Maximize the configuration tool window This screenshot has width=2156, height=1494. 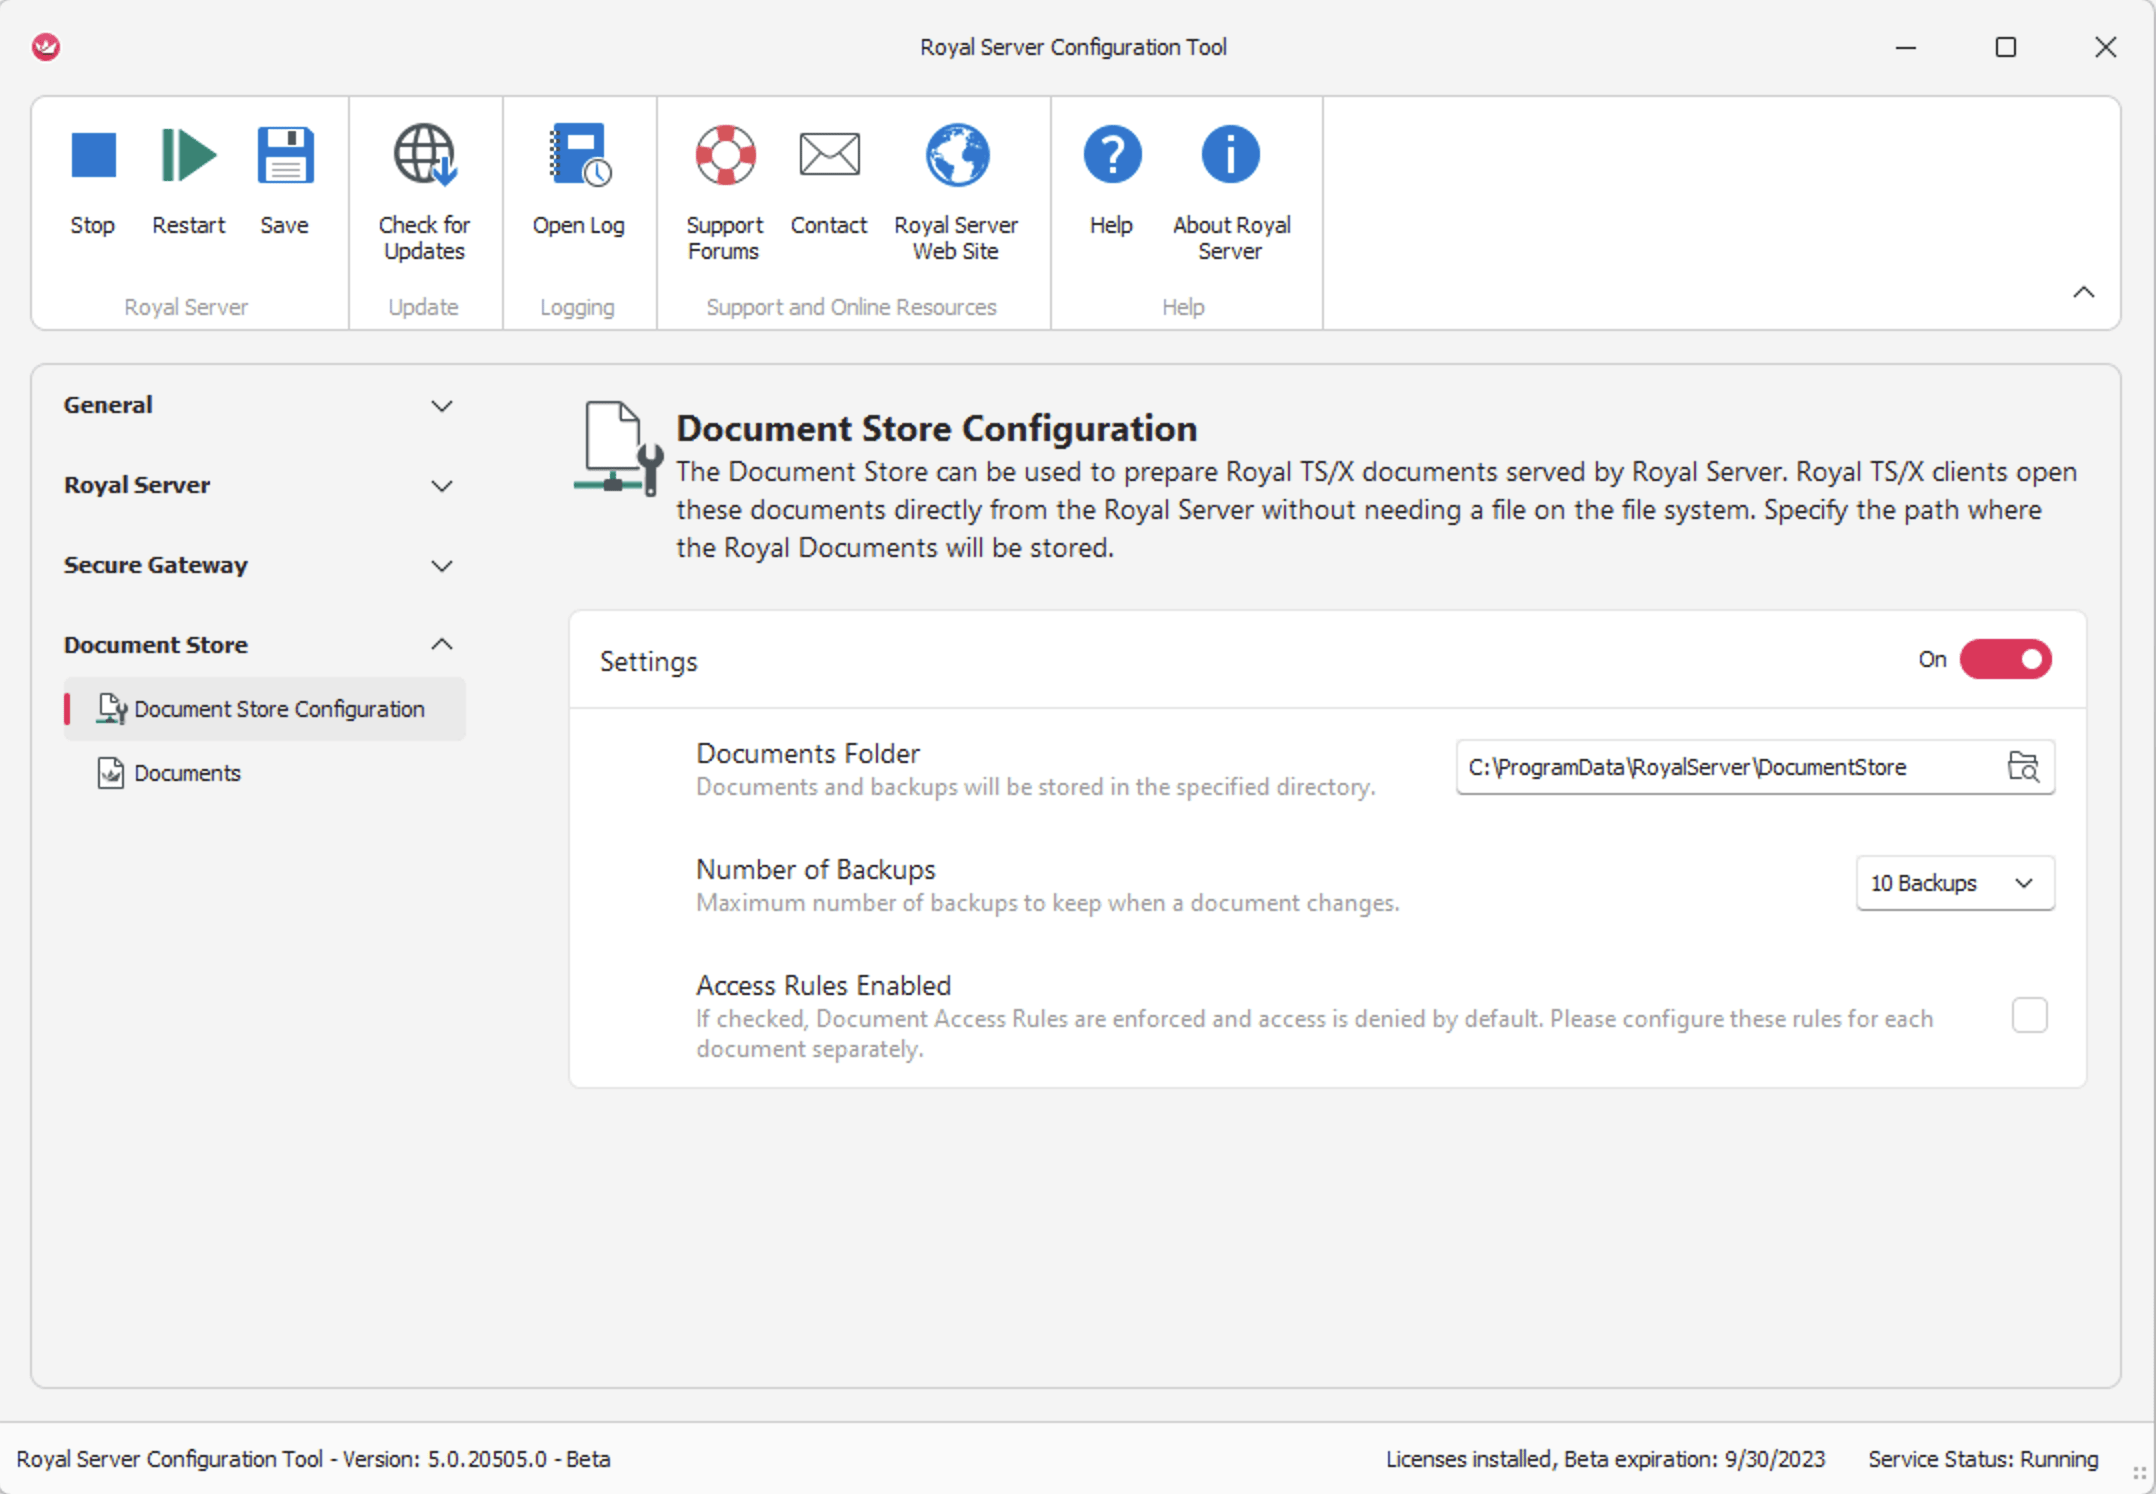pos(2006,47)
